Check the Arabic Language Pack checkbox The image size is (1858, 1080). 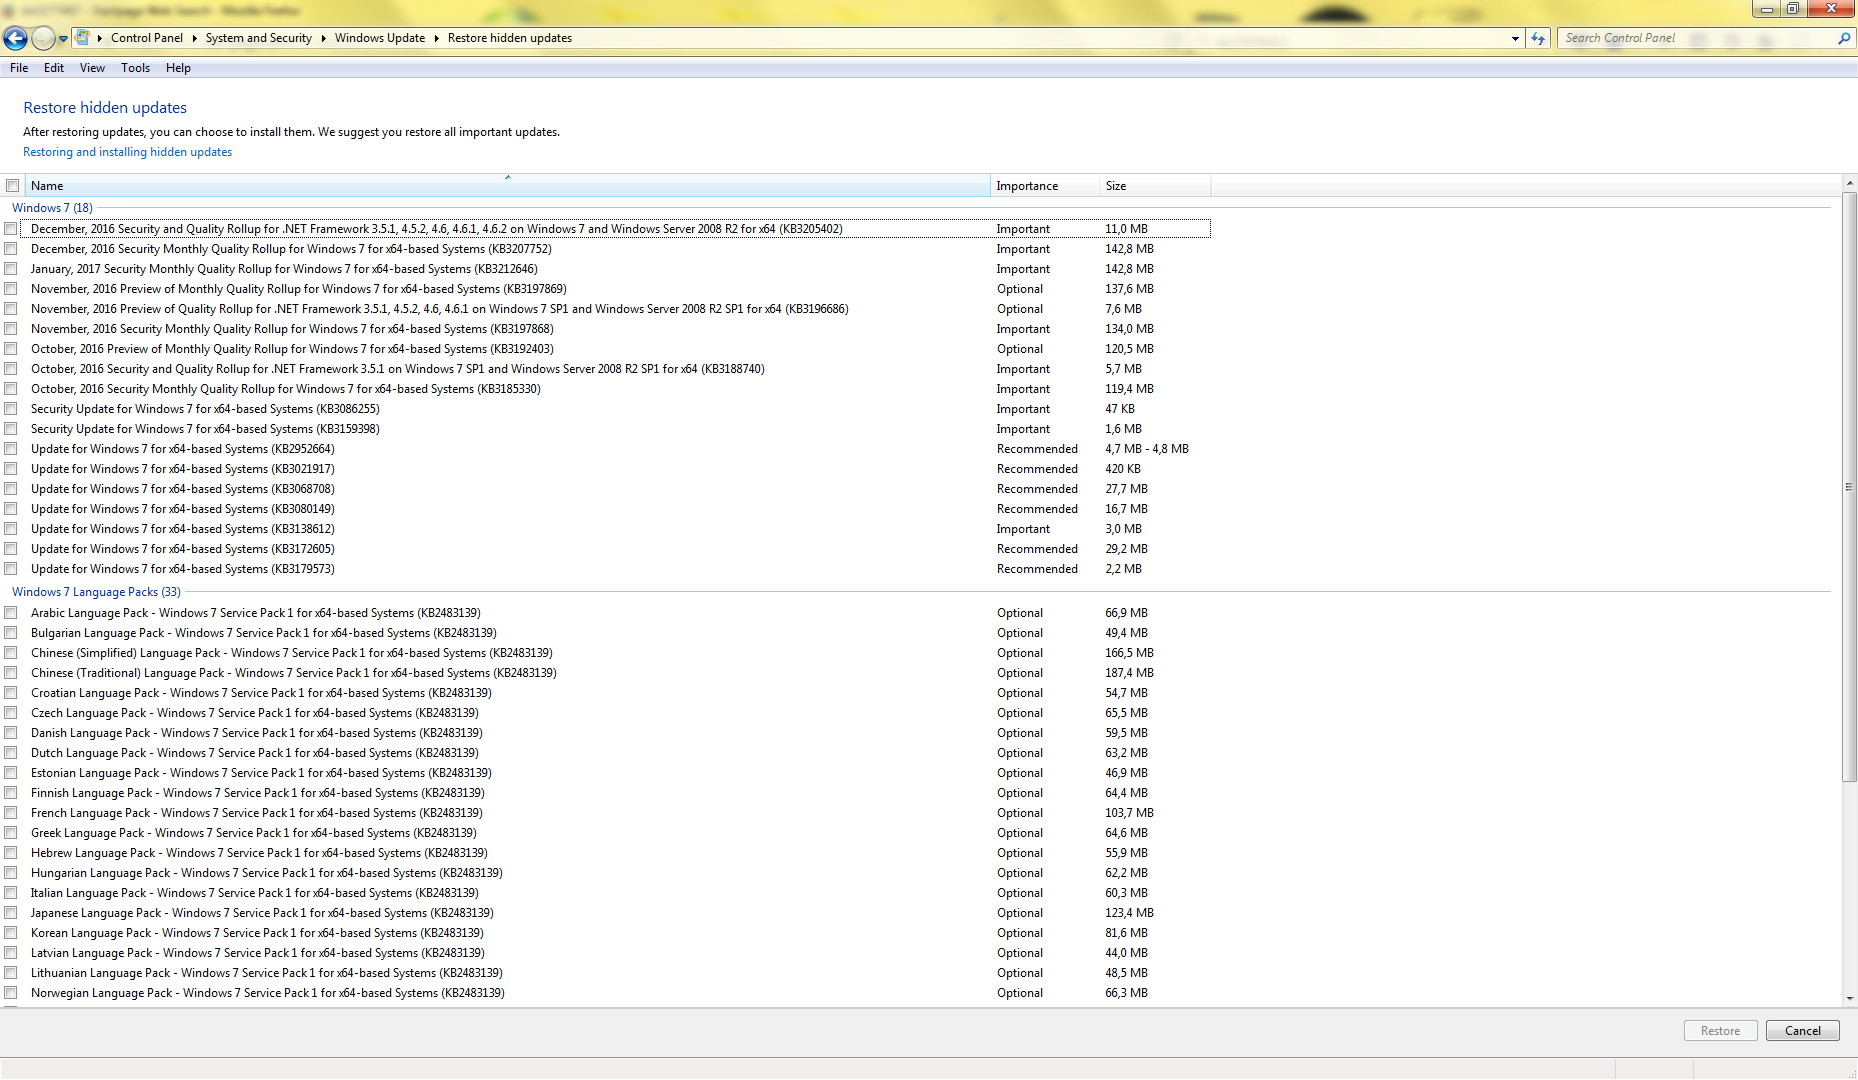click(x=11, y=613)
